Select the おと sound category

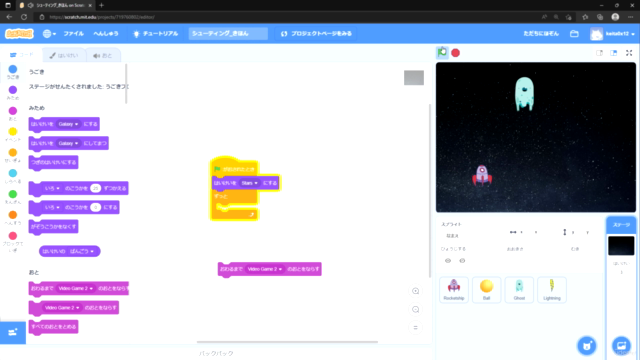click(13, 113)
